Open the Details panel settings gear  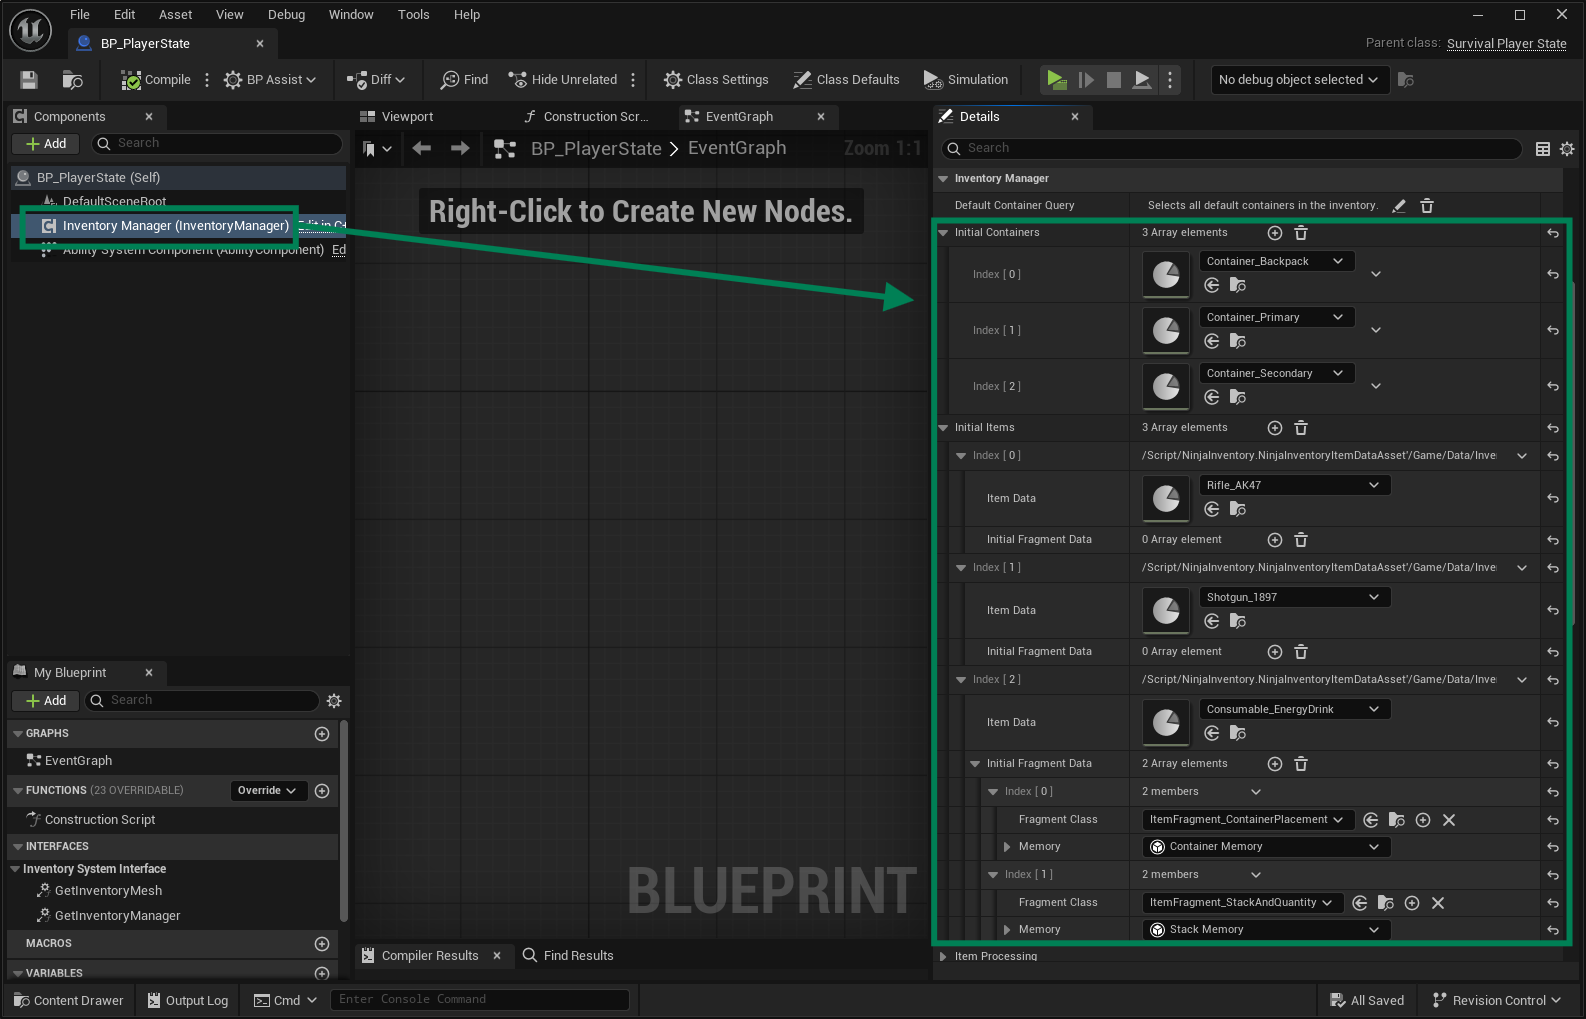(1567, 149)
